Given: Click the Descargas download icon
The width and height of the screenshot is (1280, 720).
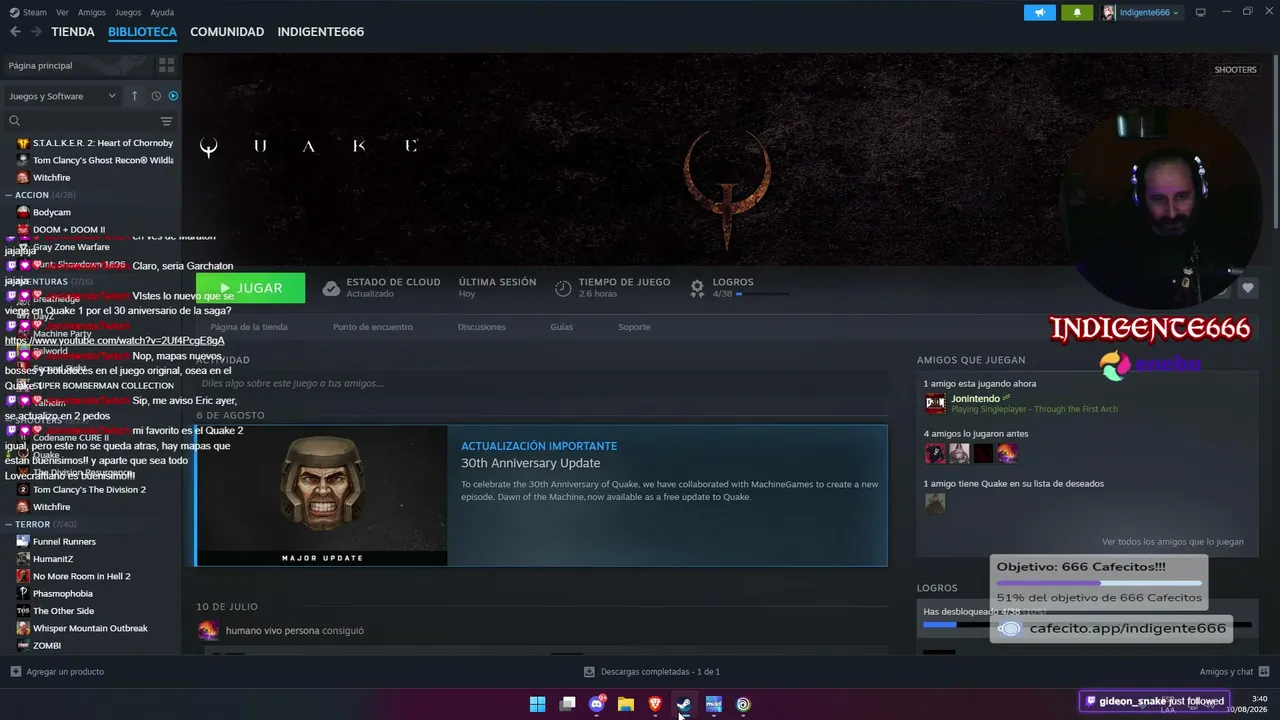Looking at the screenshot, I should tap(590, 672).
